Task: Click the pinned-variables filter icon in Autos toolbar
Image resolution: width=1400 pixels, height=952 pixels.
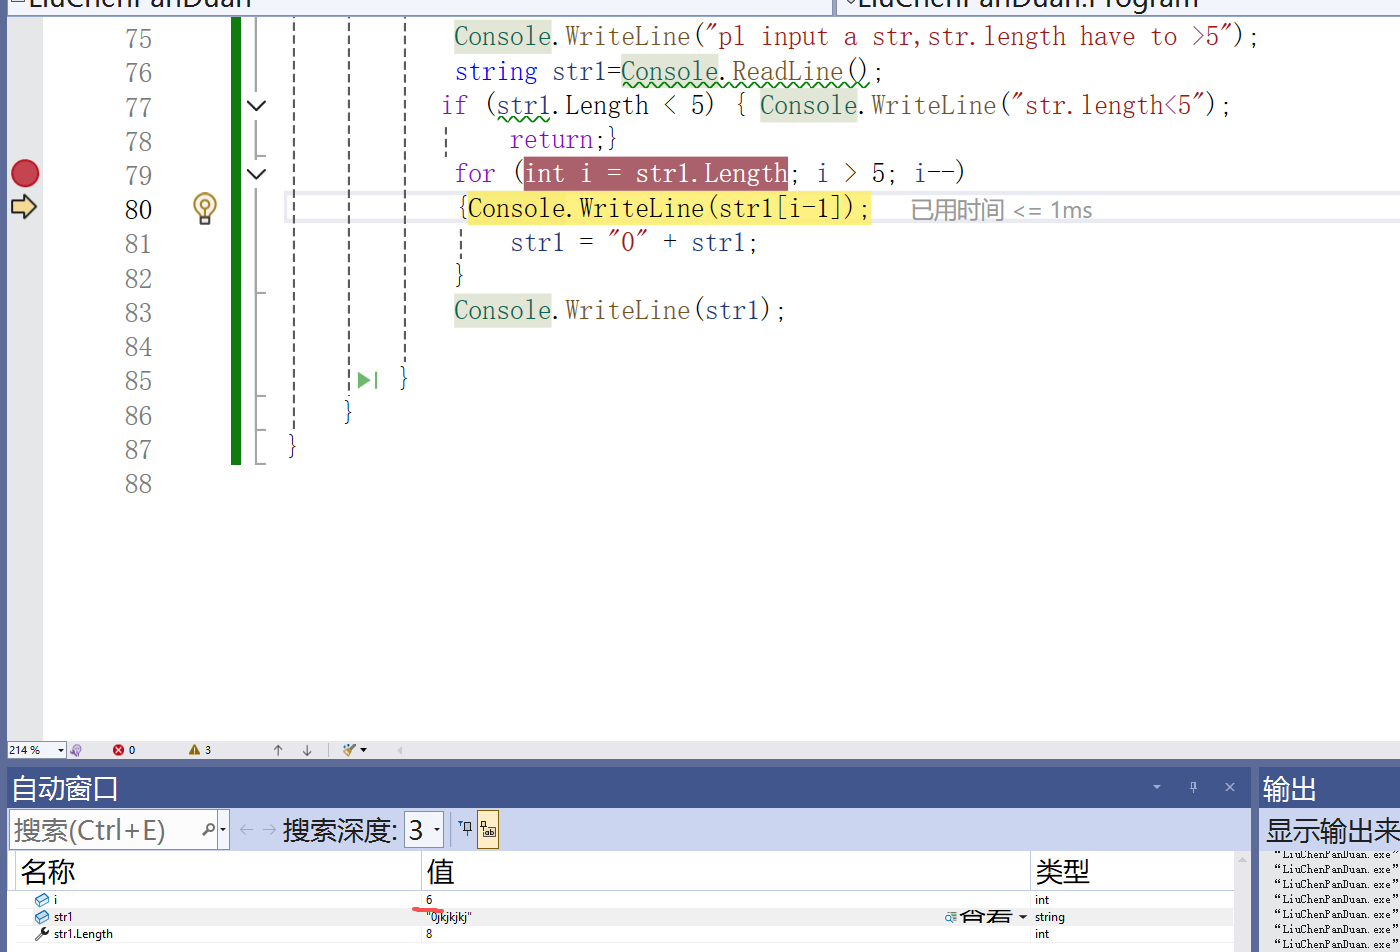Action: [x=465, y=829]
